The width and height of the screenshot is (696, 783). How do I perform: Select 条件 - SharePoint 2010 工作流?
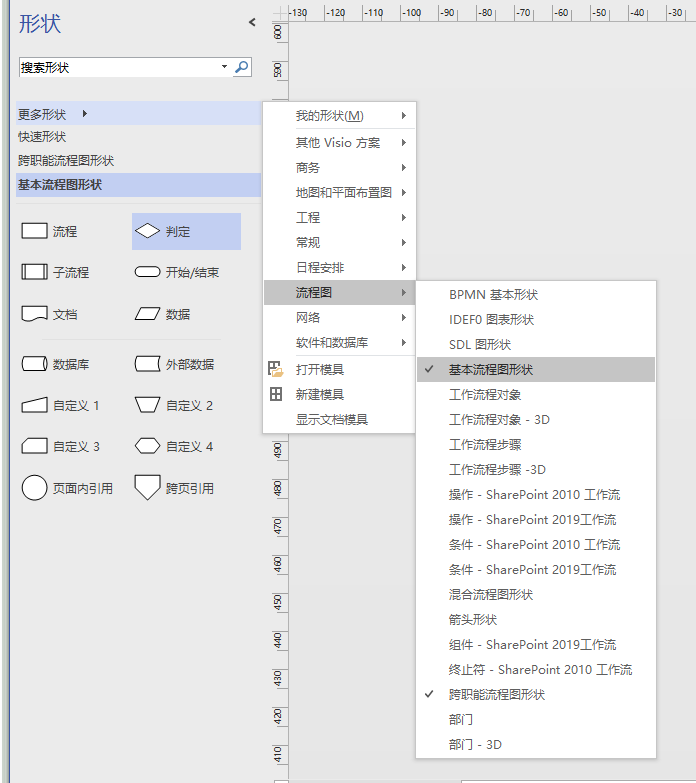tap(536, 544)
